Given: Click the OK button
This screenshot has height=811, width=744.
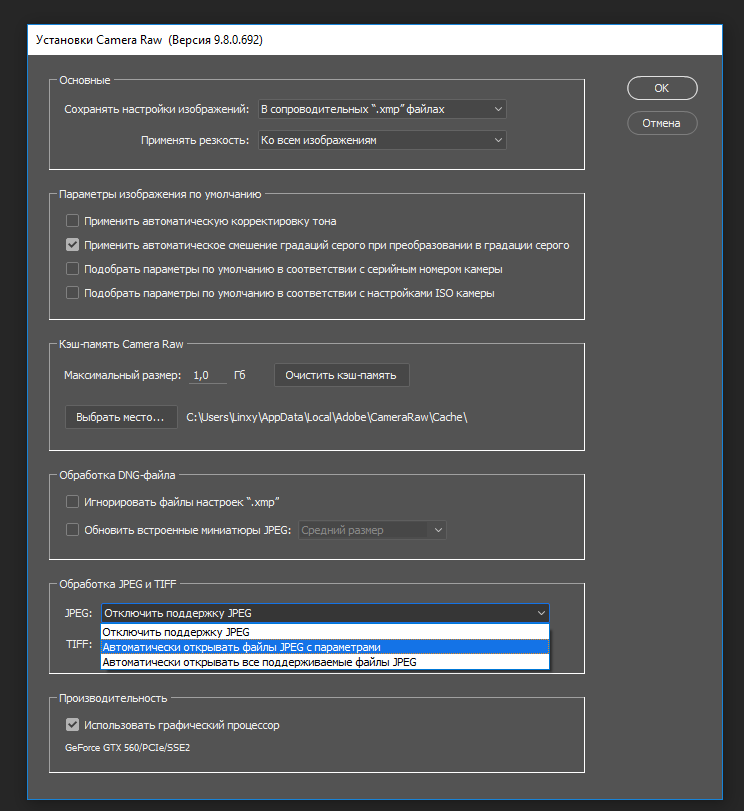Looking at the screenshot, I should click(662, 88).
